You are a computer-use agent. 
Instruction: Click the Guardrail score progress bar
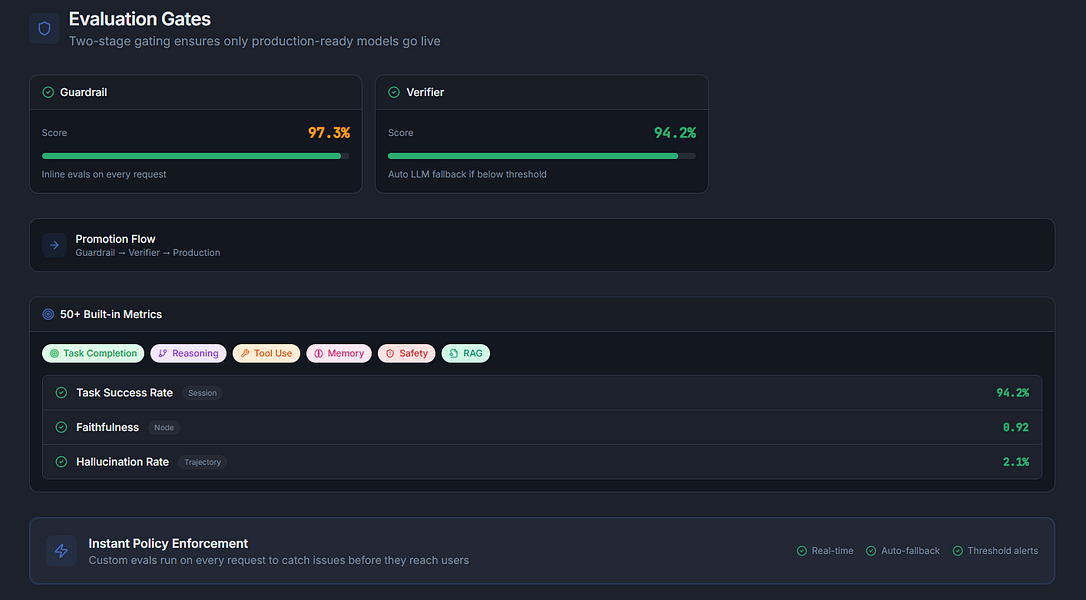195,156
